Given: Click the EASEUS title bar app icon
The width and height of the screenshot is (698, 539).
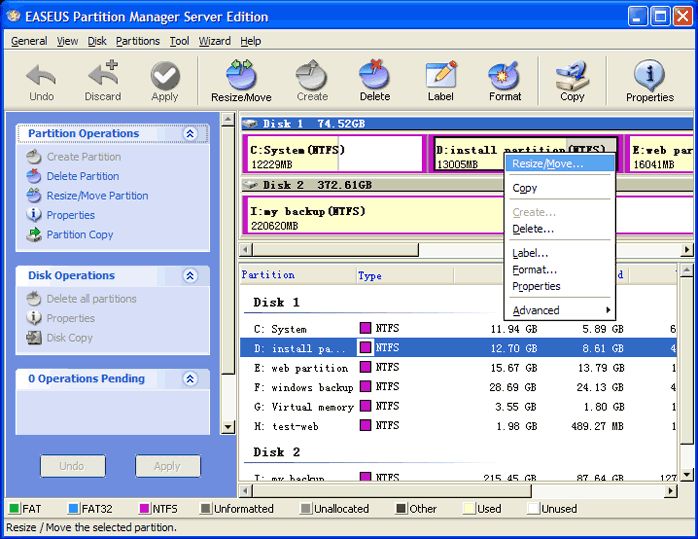Looking at the screenshot, I should click(13, 16).
